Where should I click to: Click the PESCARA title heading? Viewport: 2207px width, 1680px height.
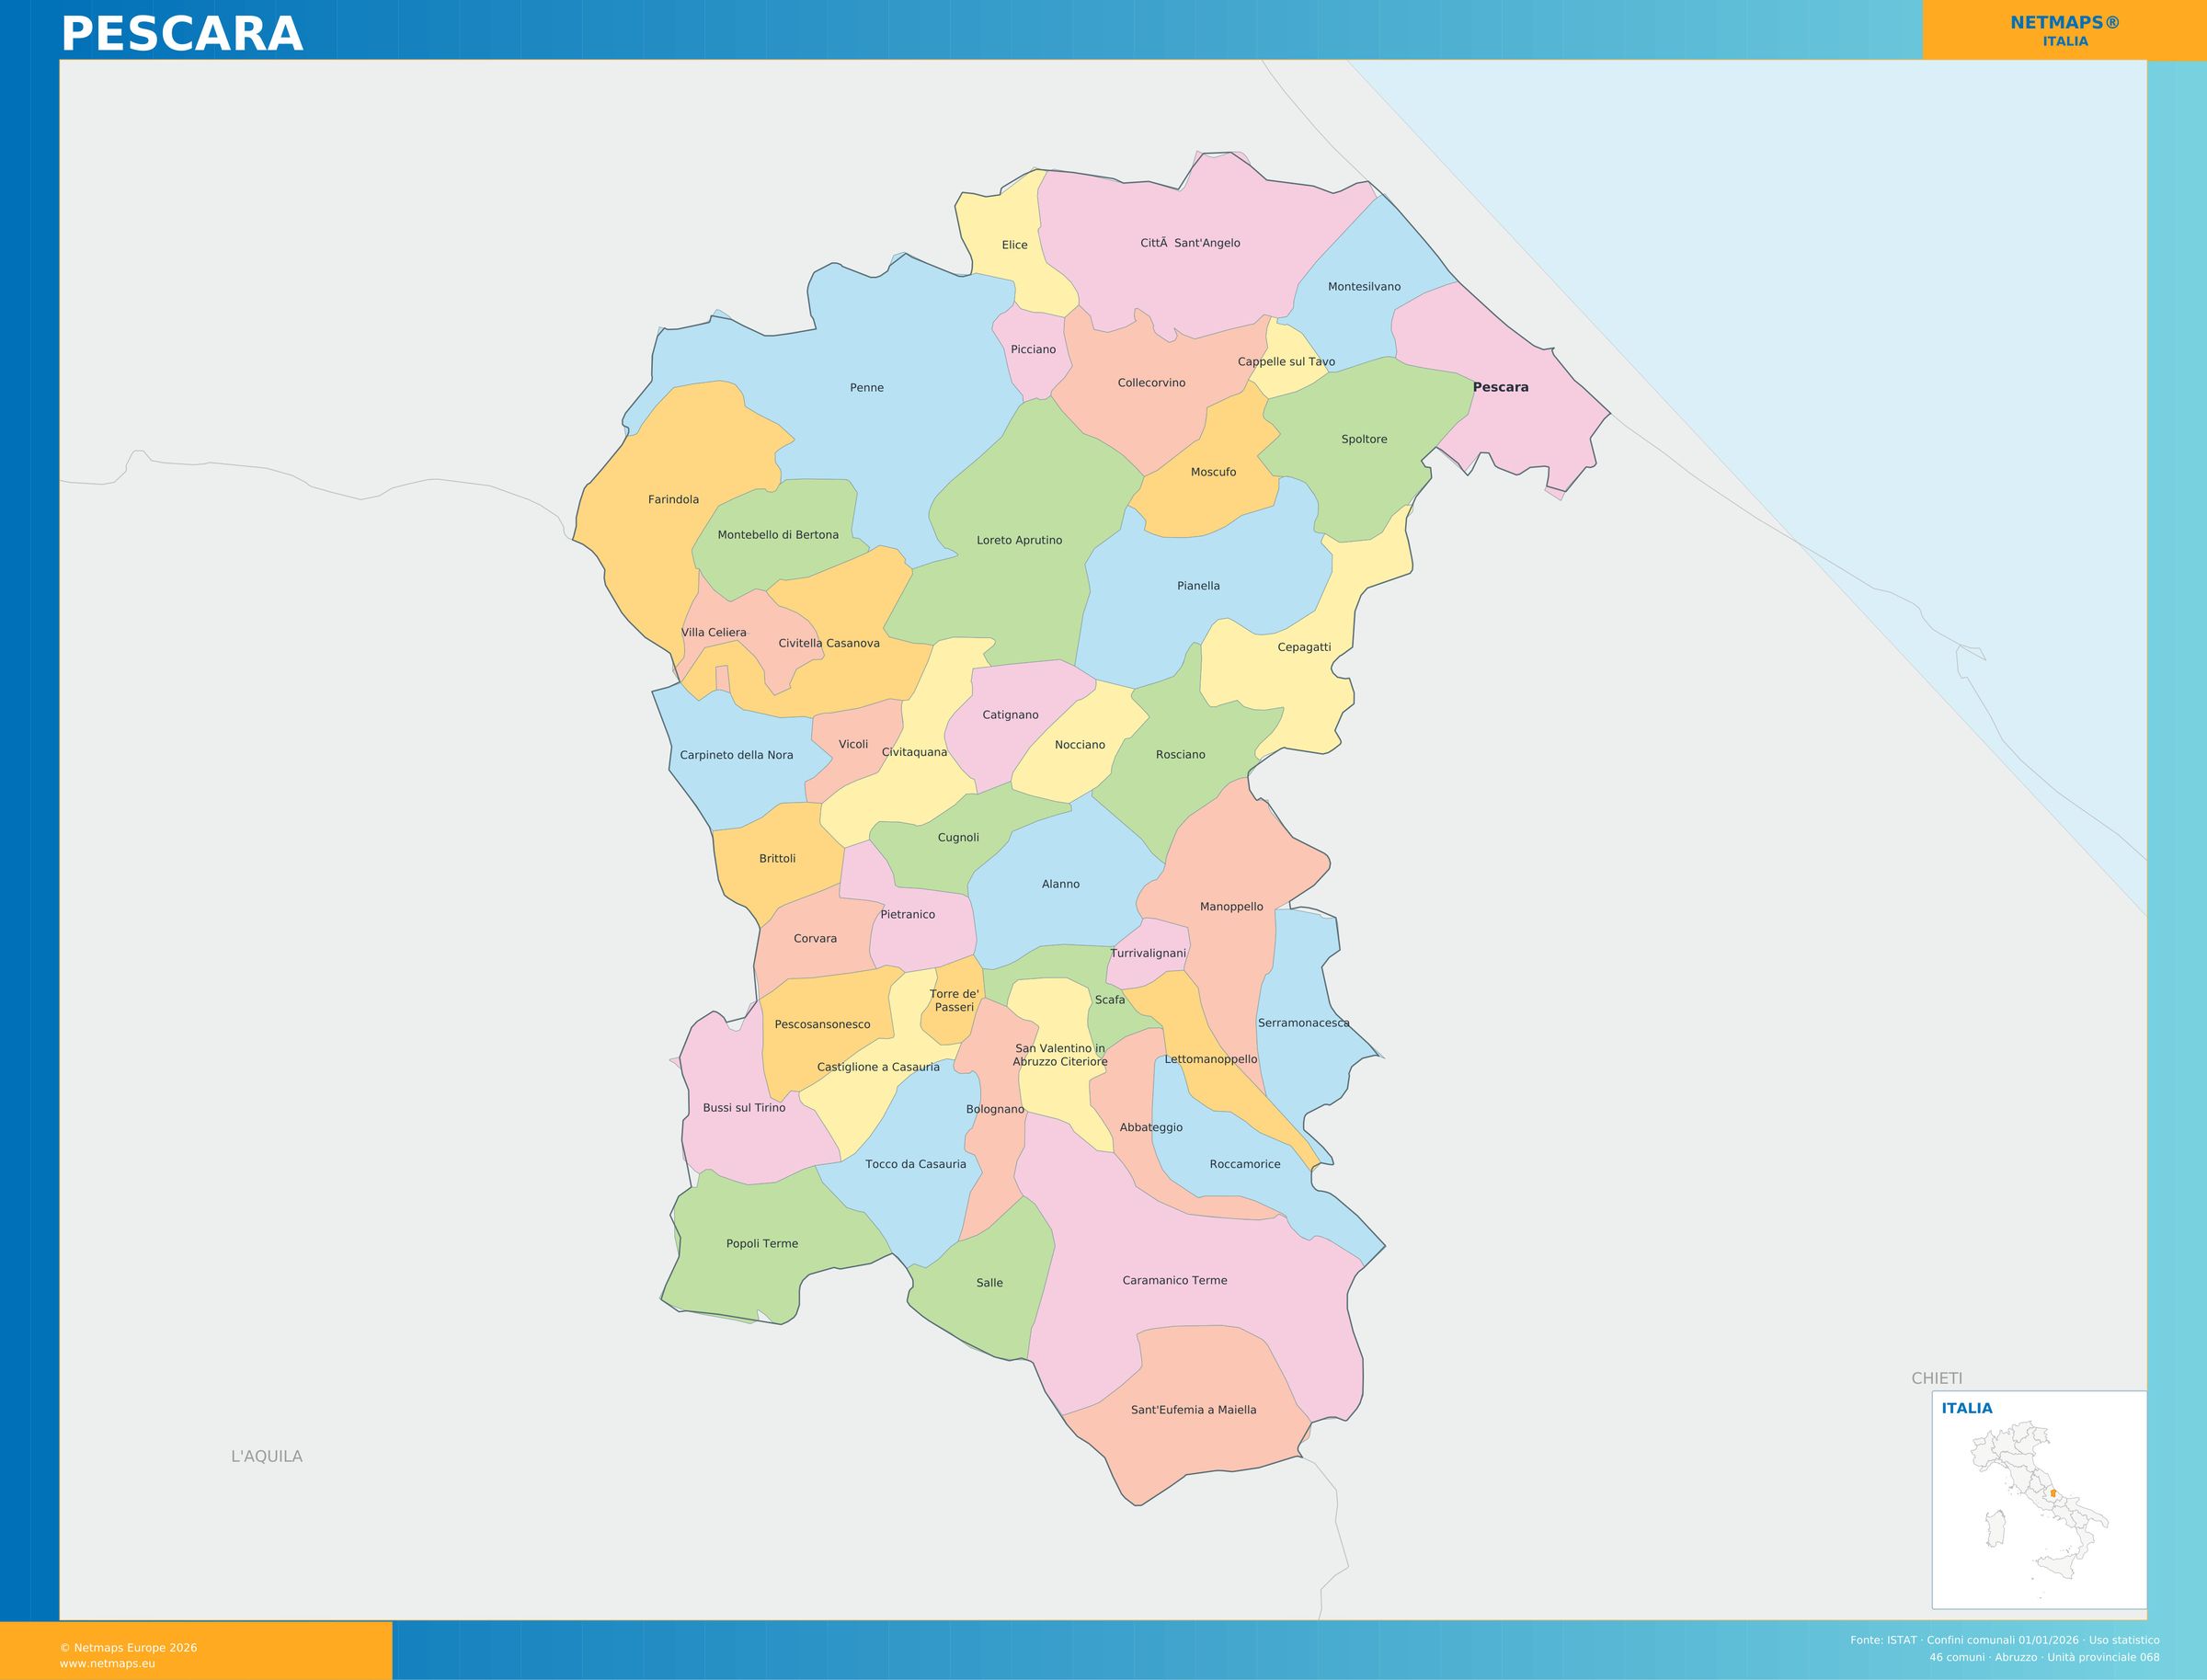182,34
